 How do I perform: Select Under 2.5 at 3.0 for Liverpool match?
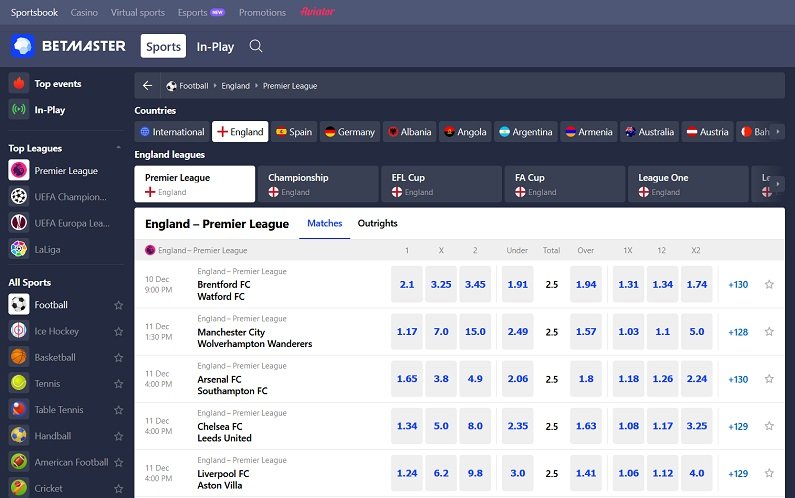[x=518, y=473]
